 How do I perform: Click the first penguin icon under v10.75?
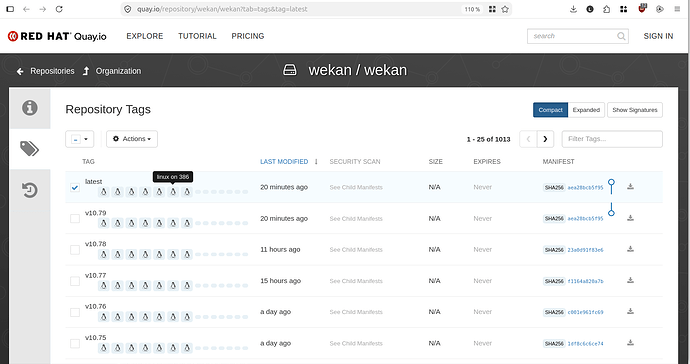point(103,348)
